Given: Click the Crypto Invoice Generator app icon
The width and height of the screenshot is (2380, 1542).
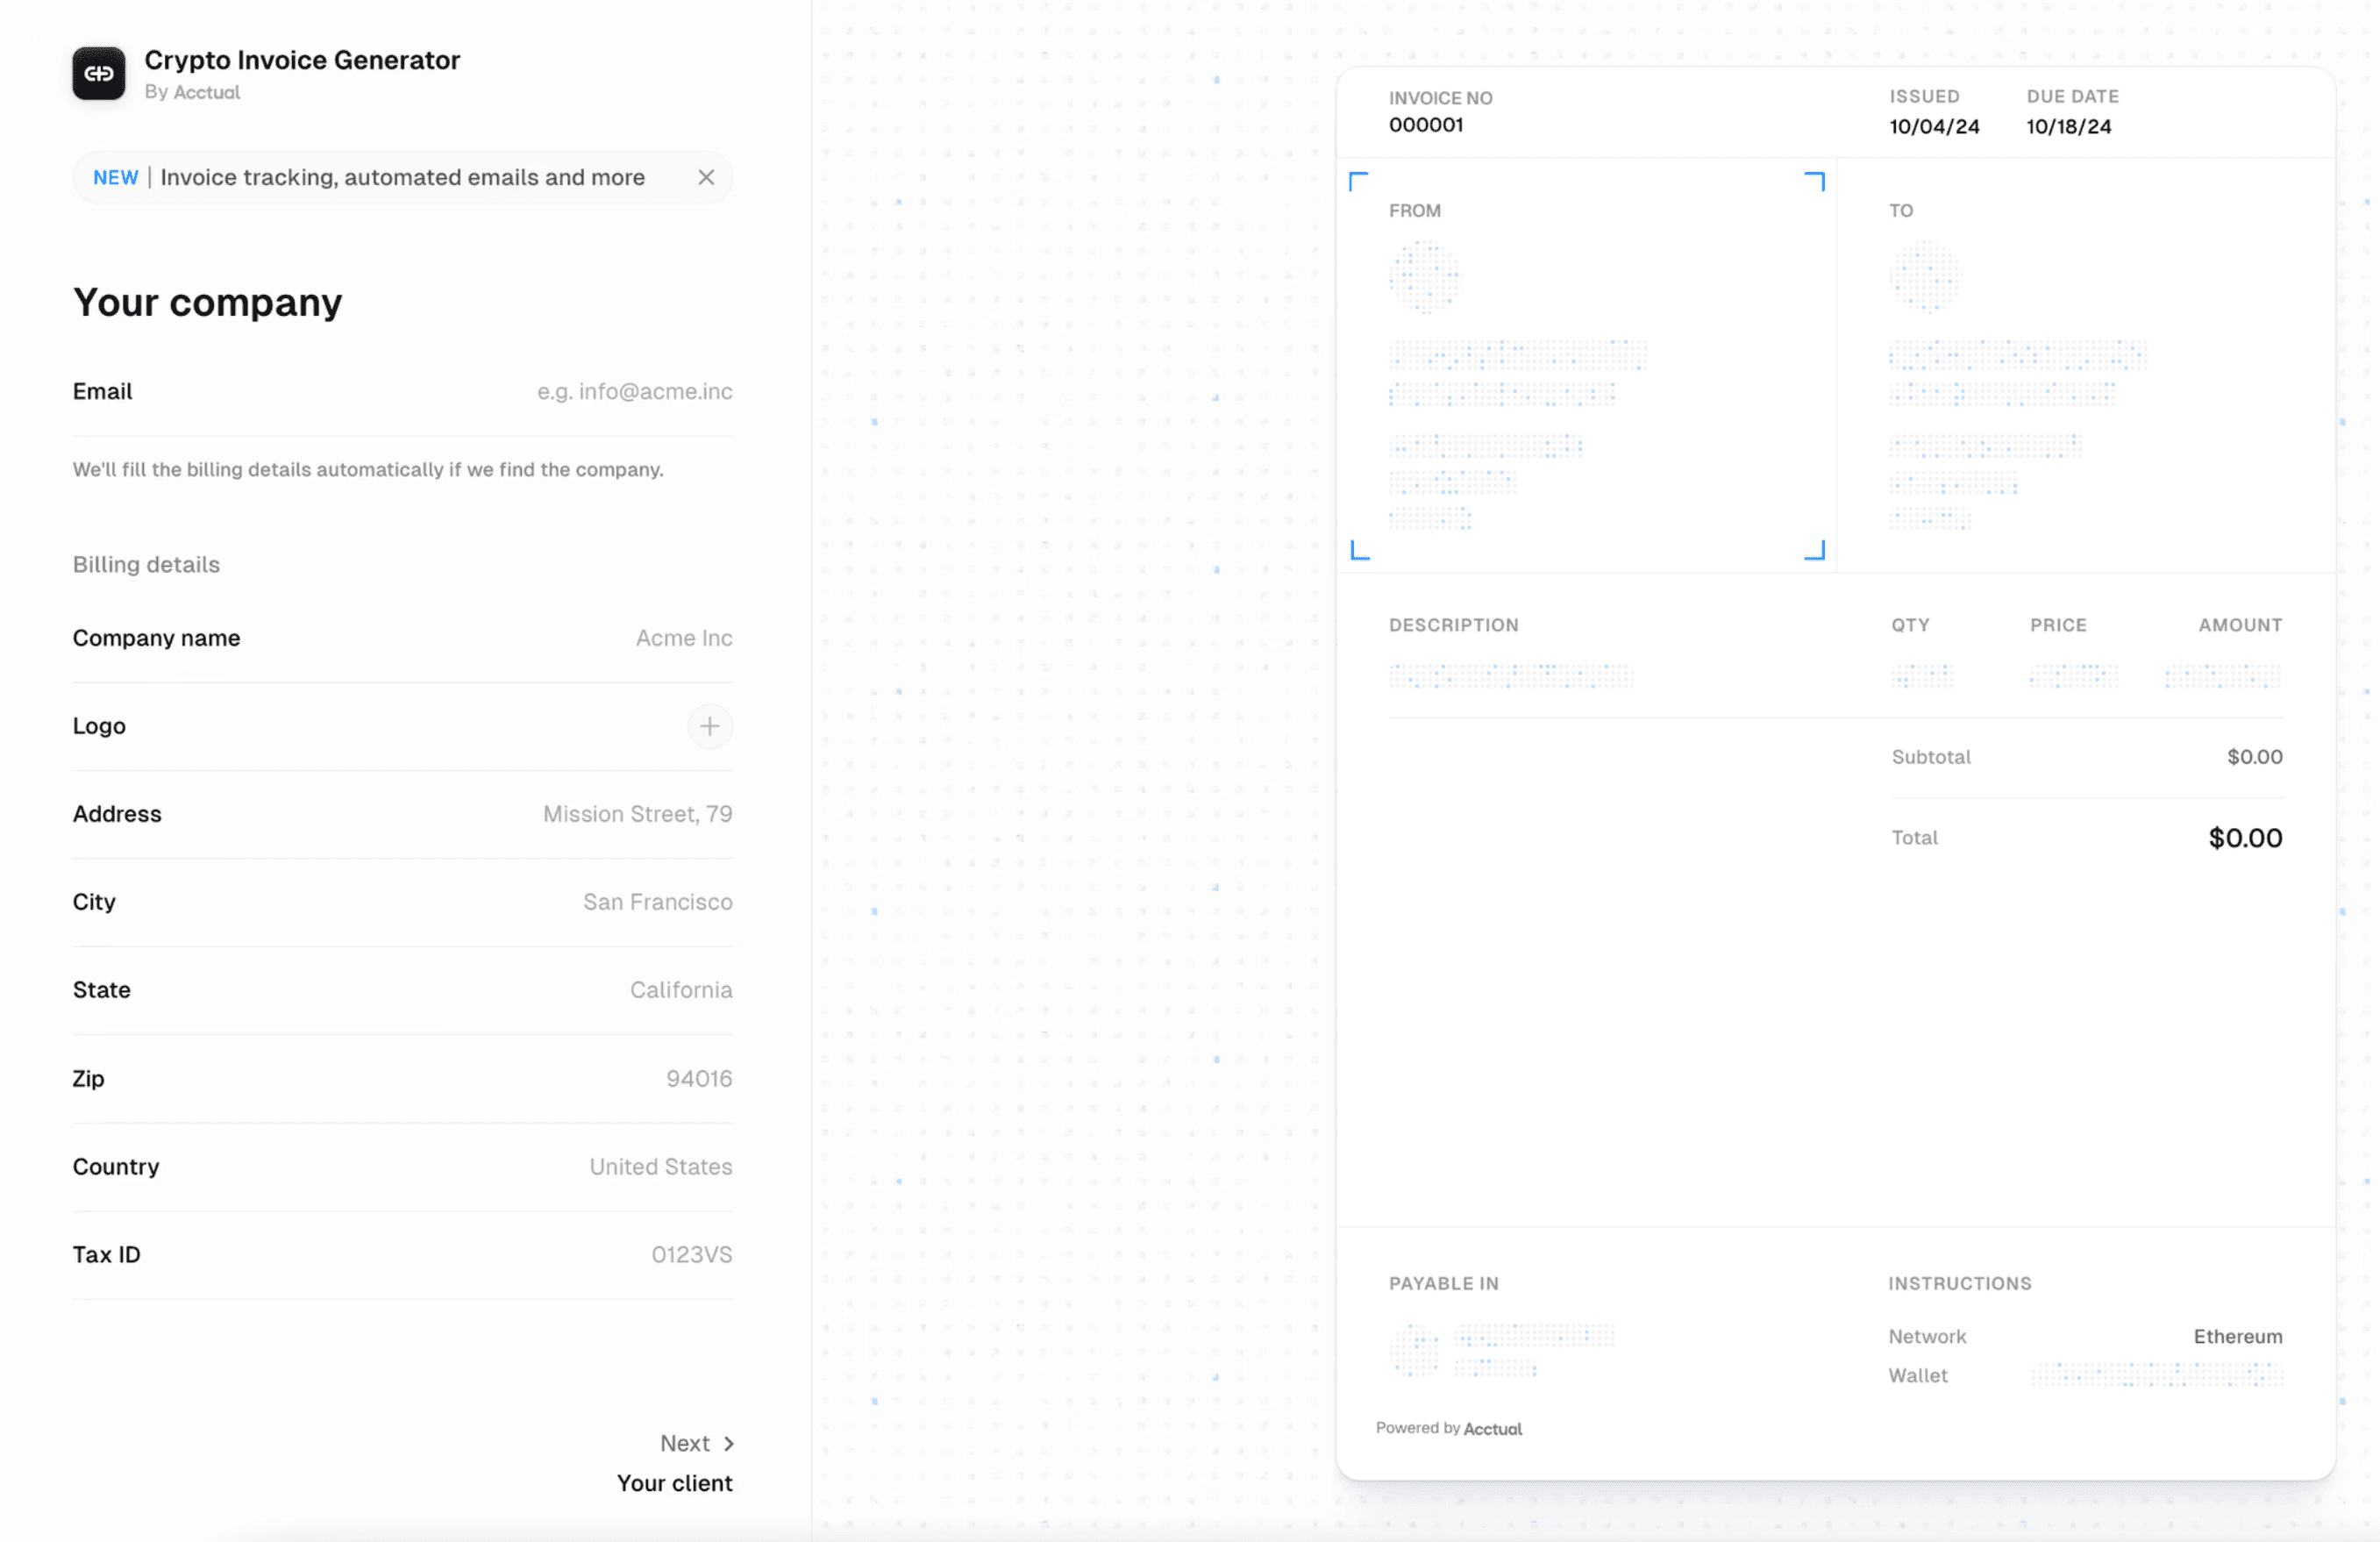Looking at the screenshot, I should pyautogui.click(x=97, y=73).
